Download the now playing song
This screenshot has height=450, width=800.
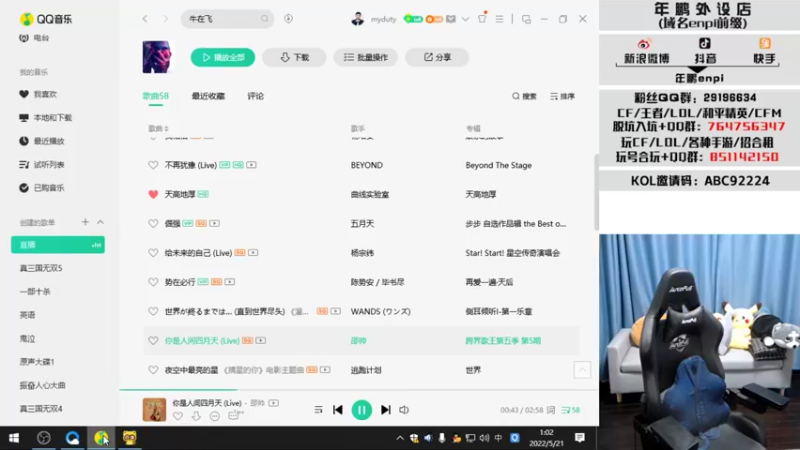(x=196, y=416)
